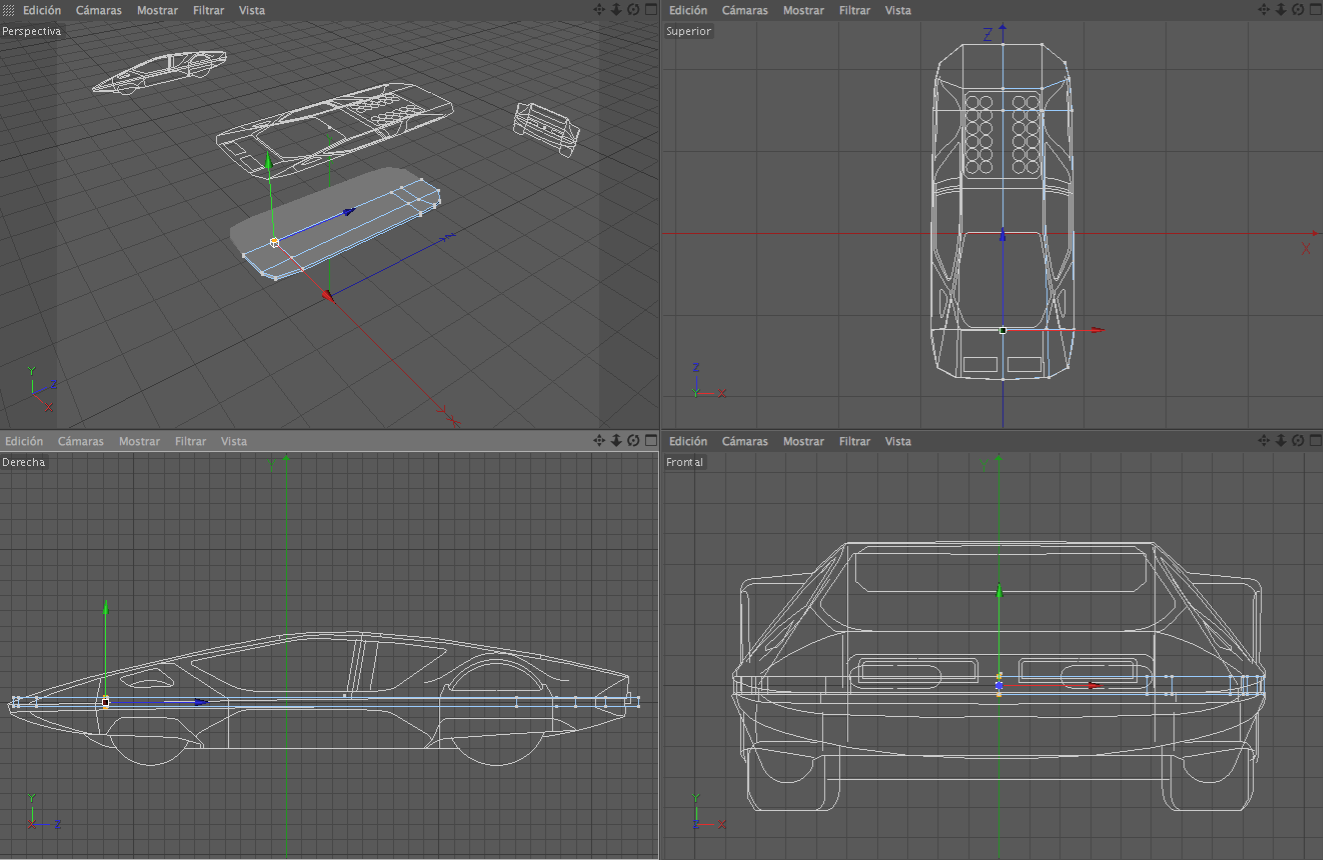
Task: Open the Vista menu in Frontal viewport
Action: point(898,441)
